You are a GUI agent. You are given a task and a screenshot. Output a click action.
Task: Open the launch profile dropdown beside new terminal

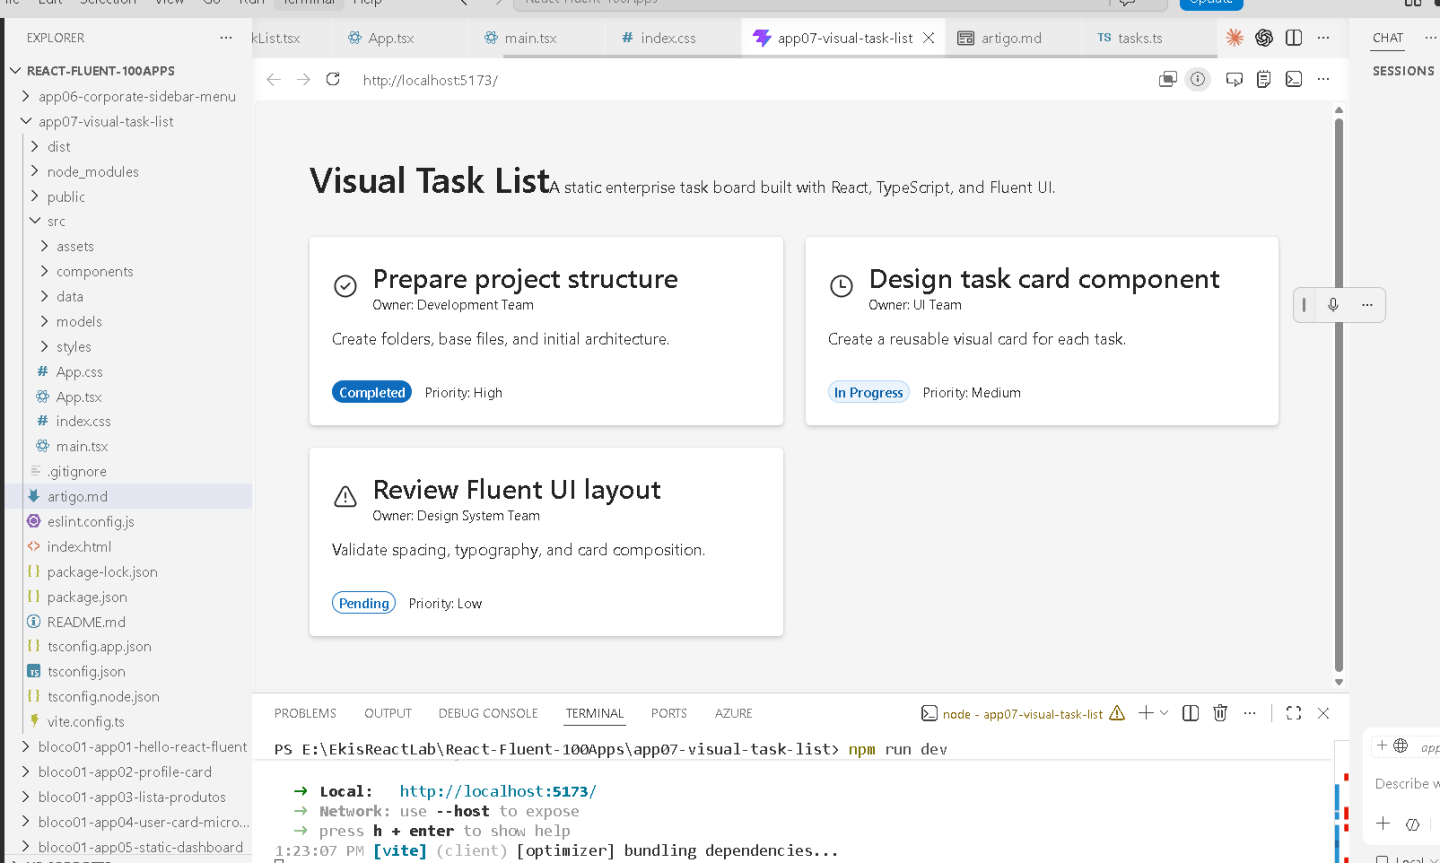click(1164, 713)
